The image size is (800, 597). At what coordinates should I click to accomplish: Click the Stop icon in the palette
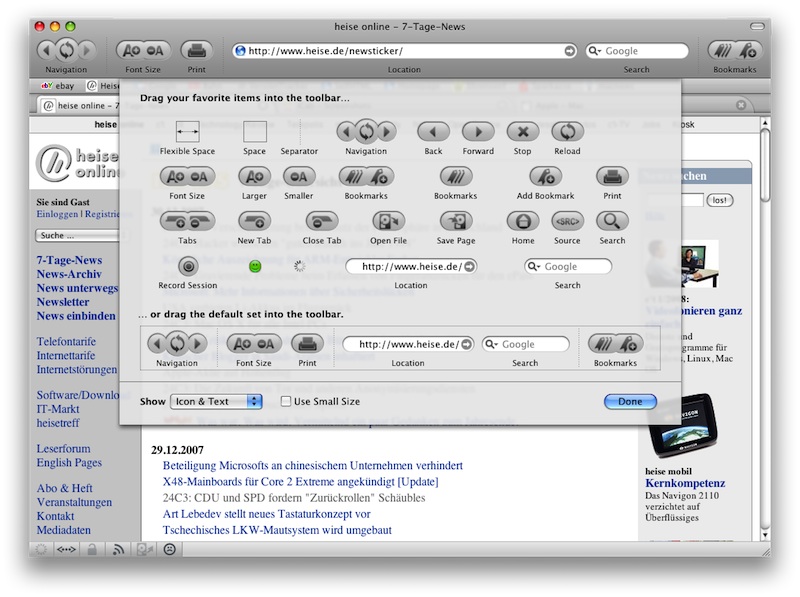[522, 132]
